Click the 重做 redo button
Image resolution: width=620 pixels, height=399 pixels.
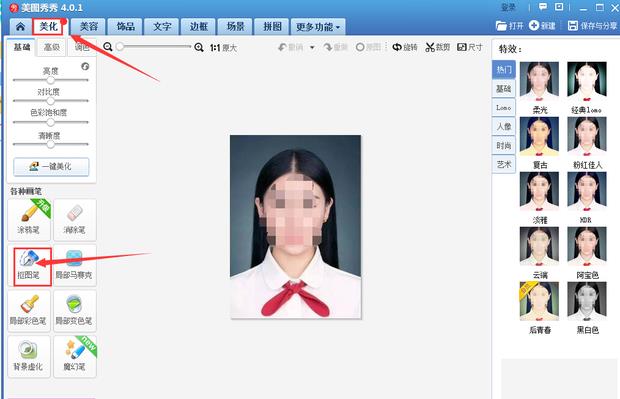pyautogui.click(x=336, y=47)
